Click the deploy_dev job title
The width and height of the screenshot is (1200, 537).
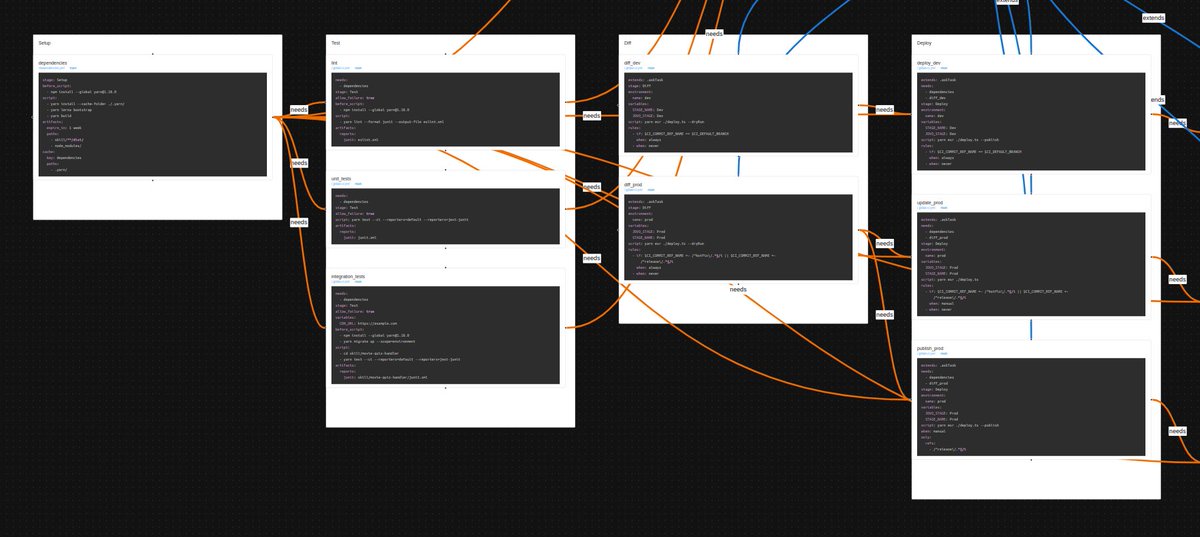(929, 62)
